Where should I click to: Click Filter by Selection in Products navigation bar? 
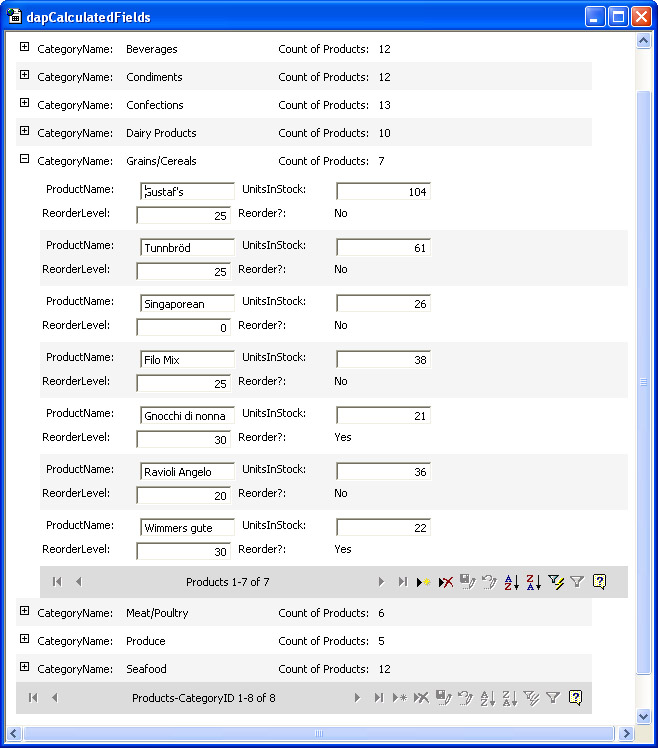(x=556, y=582)
